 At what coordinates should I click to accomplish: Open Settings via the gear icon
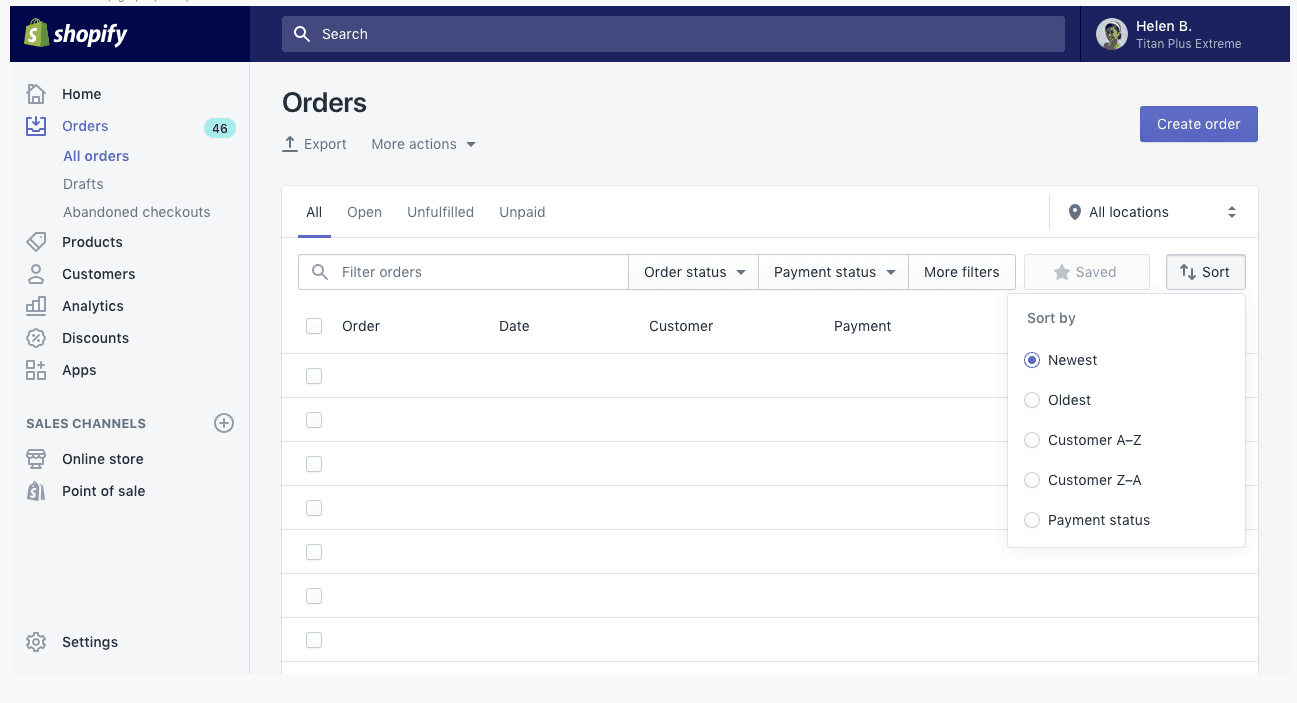tap(36, 642)
